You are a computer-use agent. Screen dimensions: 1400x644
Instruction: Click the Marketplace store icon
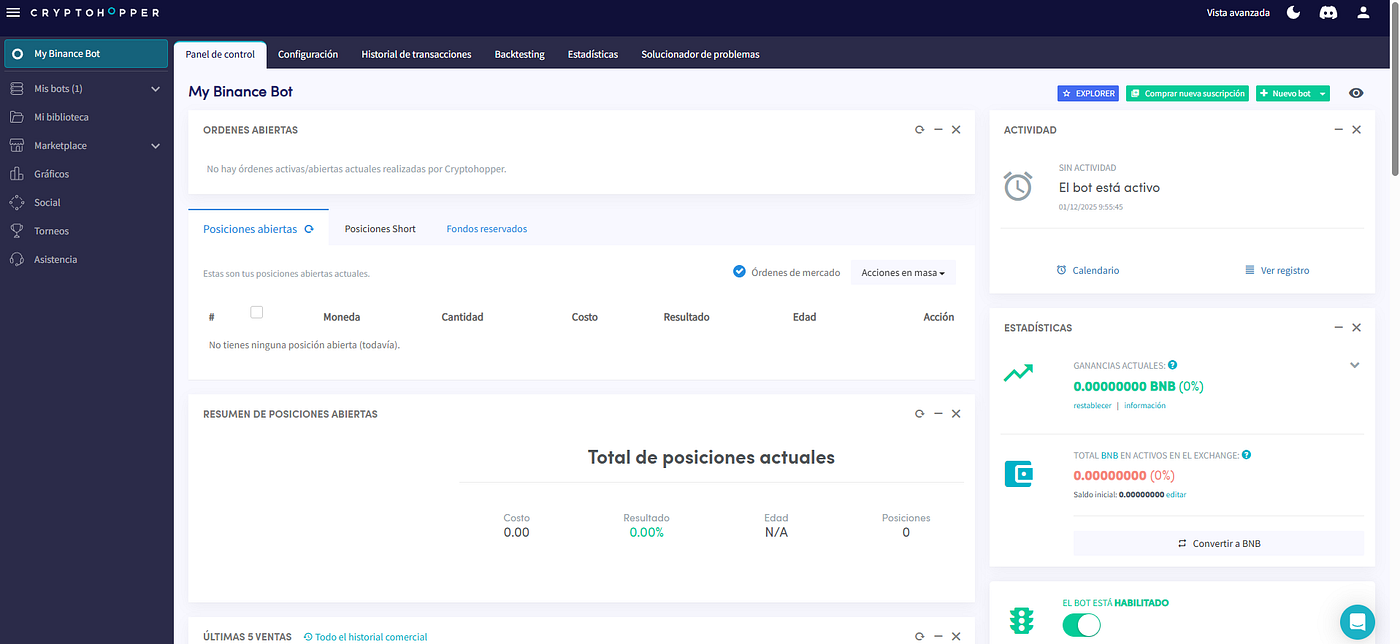(17, 146)
